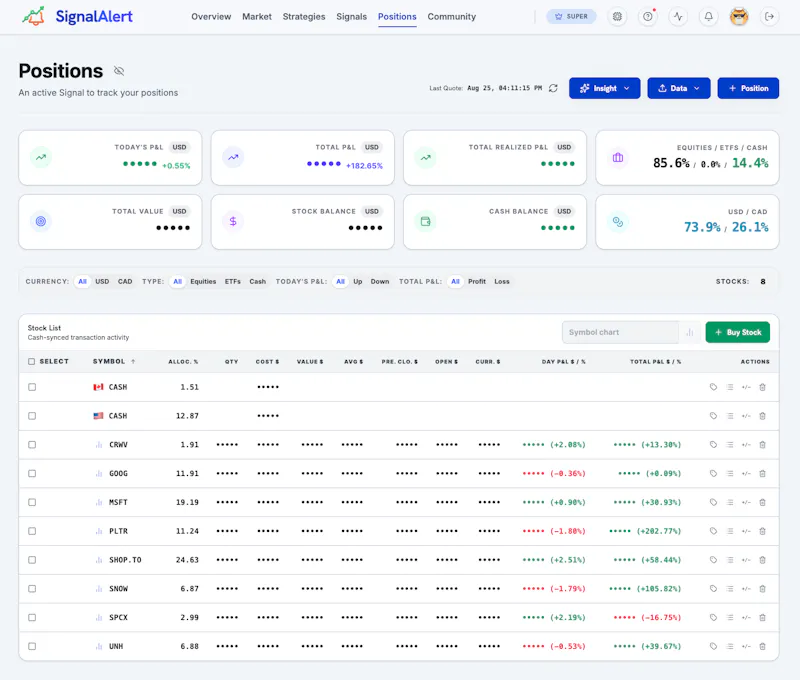Image resolution: width=800 pixels, height=680 pixels.
Task: Click the trash icon in the UNH row
Action: point(762,646)
